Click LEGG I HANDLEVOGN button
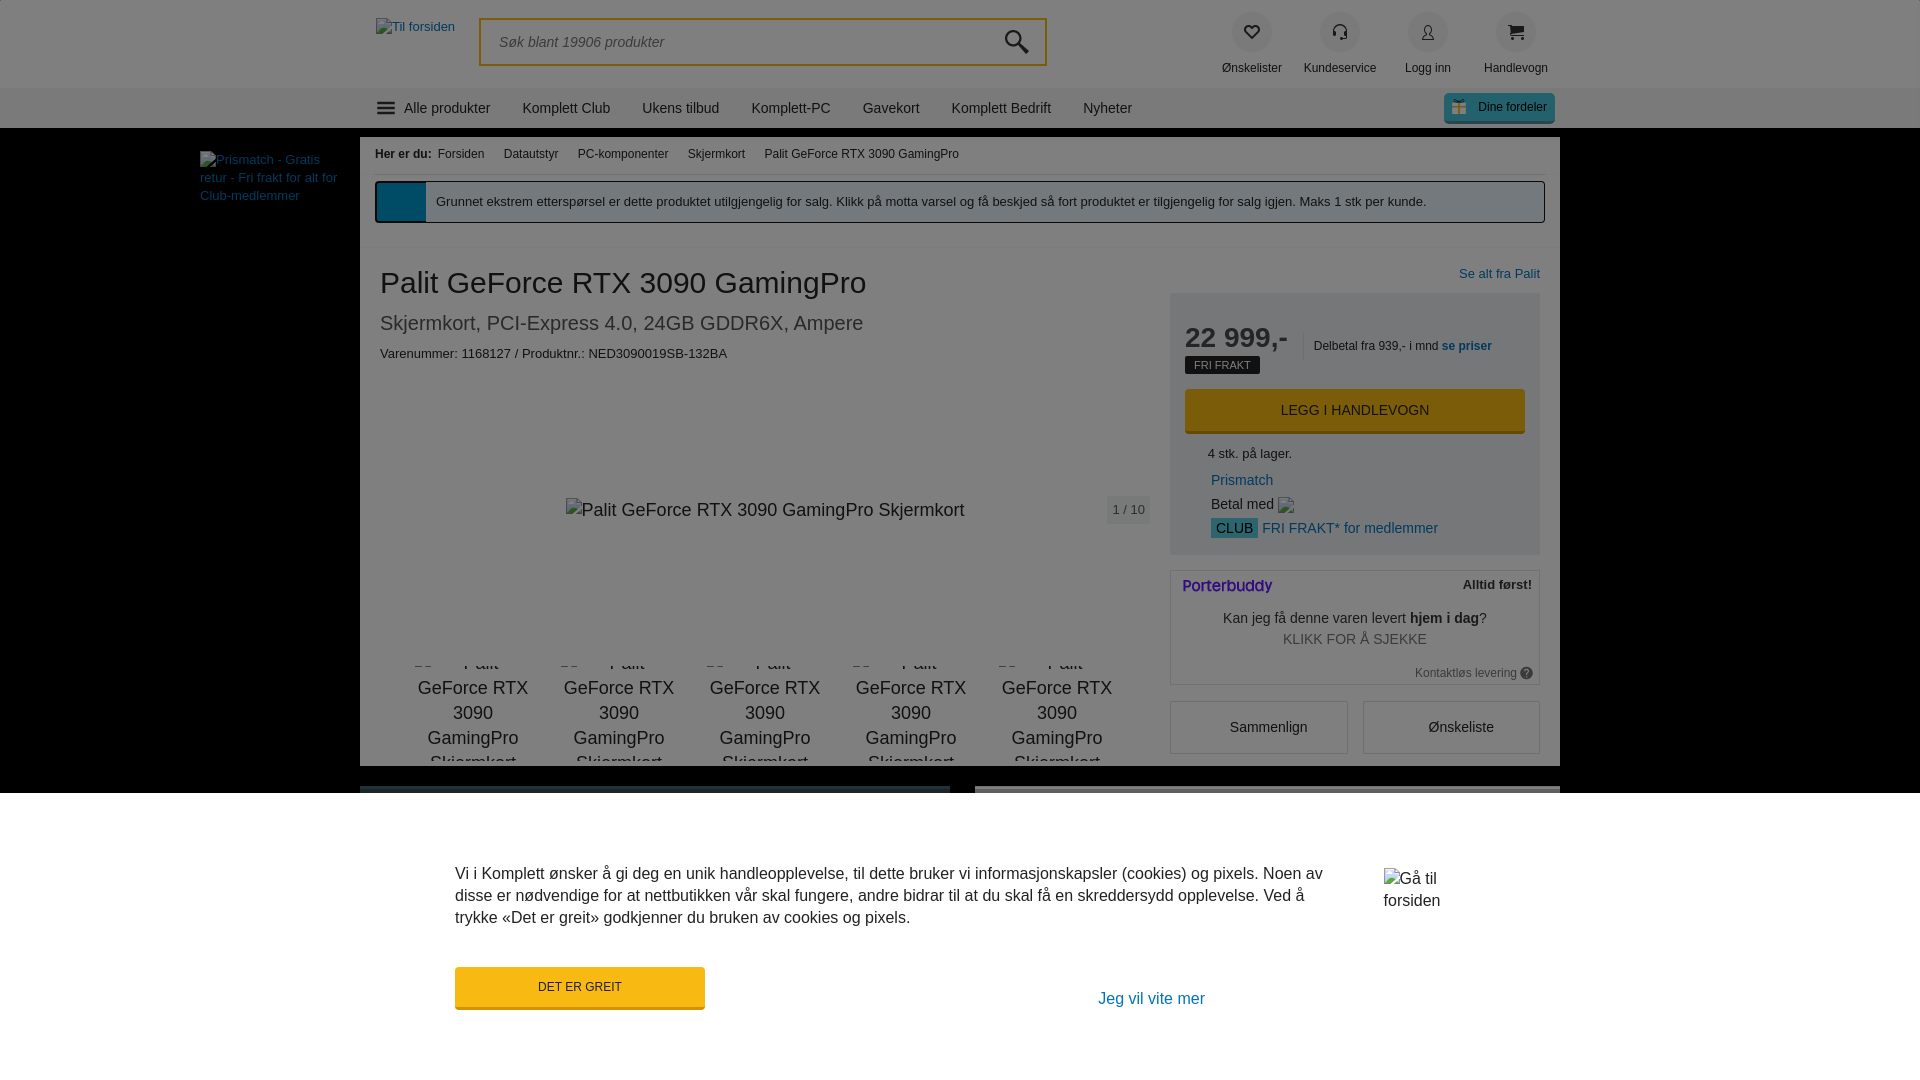Image resolution: width=1920 pixels, height=1080 pixels. 1354,411
